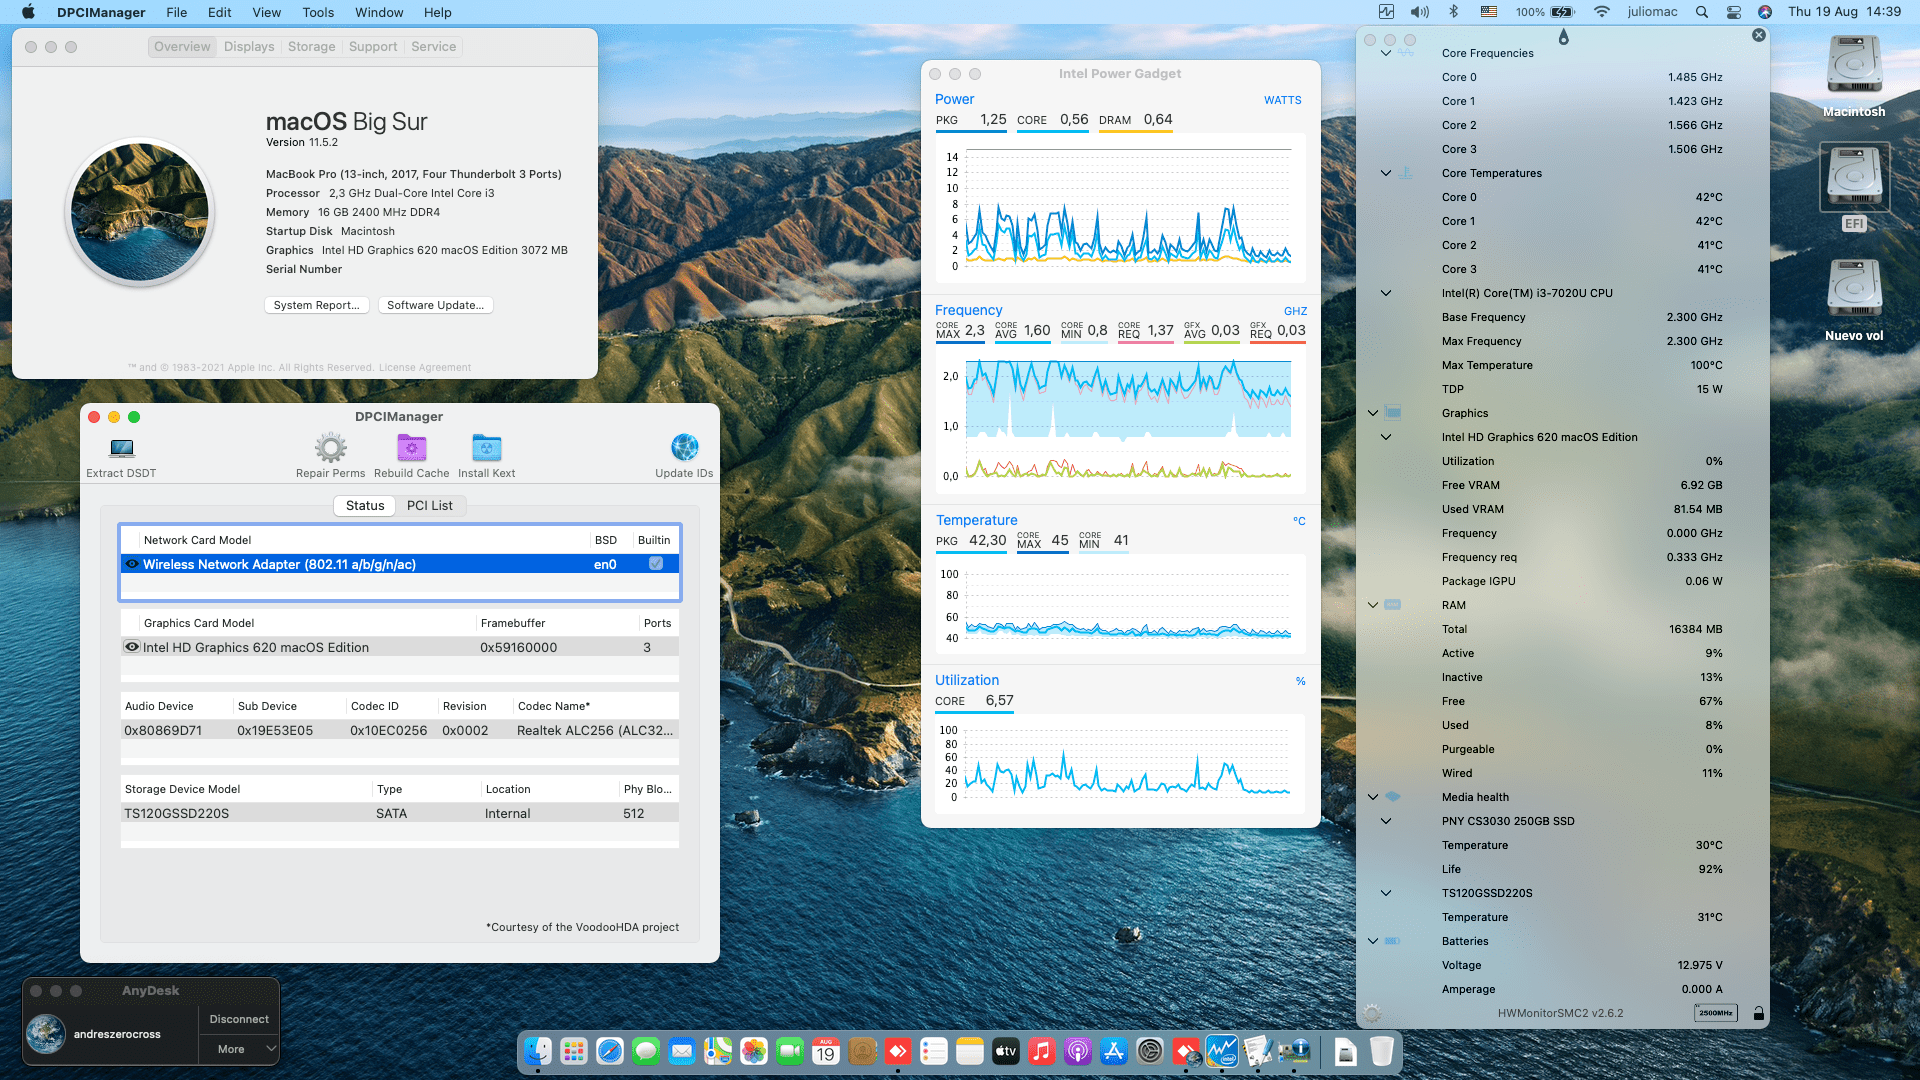This screenshot has width=1920, height=1080.
Task: Click the Extract DSDT toolbar icon
Action: pos(122,448)
